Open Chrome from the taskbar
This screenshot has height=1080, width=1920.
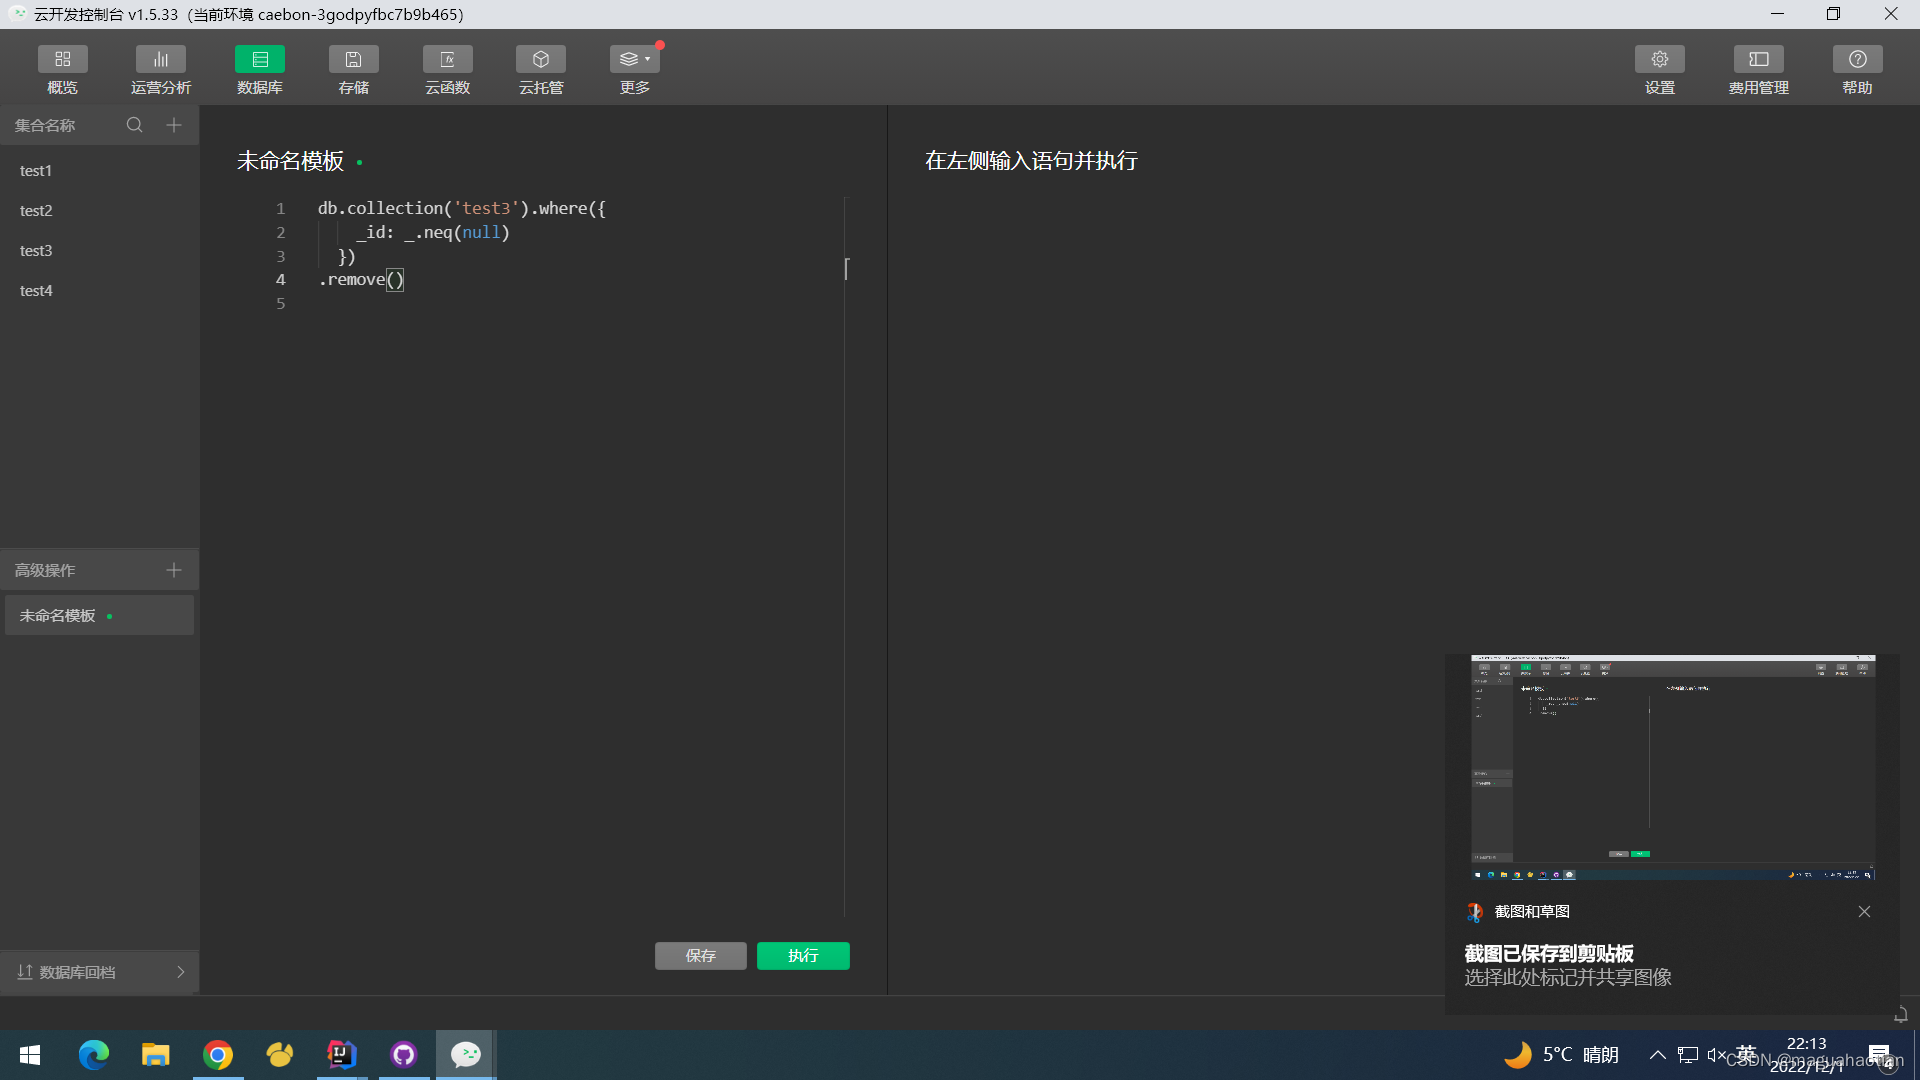[x=218, y=1055]
